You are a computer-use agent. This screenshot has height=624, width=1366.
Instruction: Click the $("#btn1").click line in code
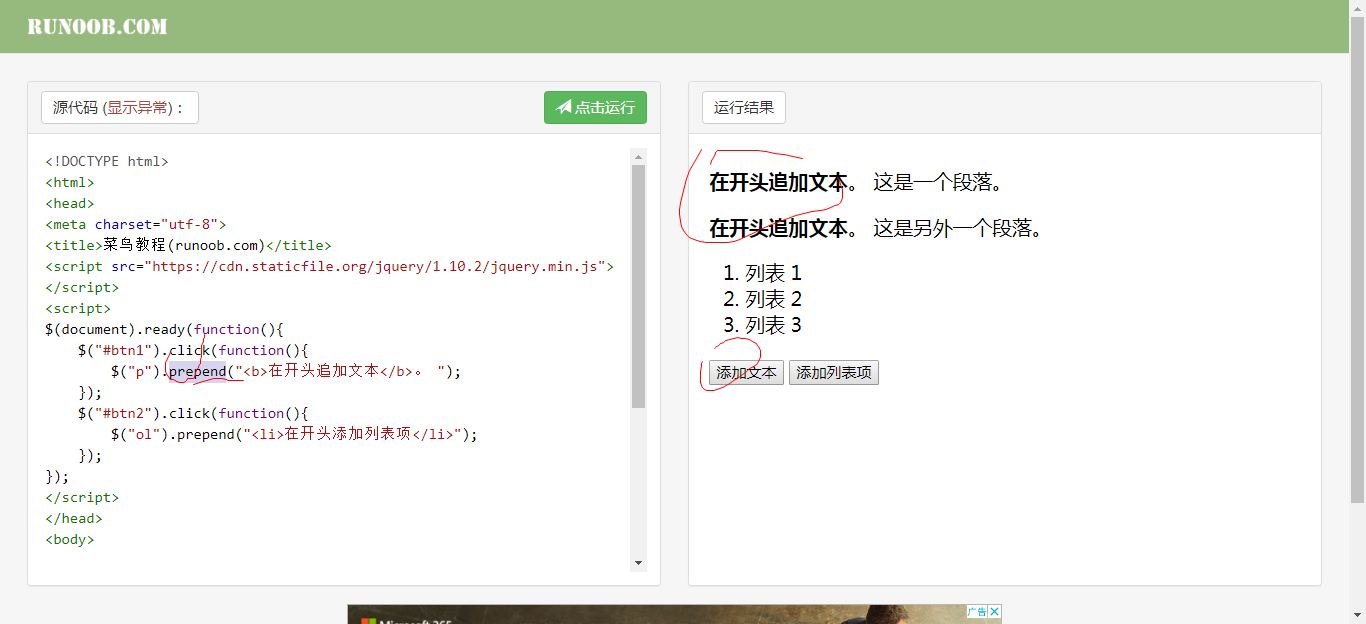[194, 350]
